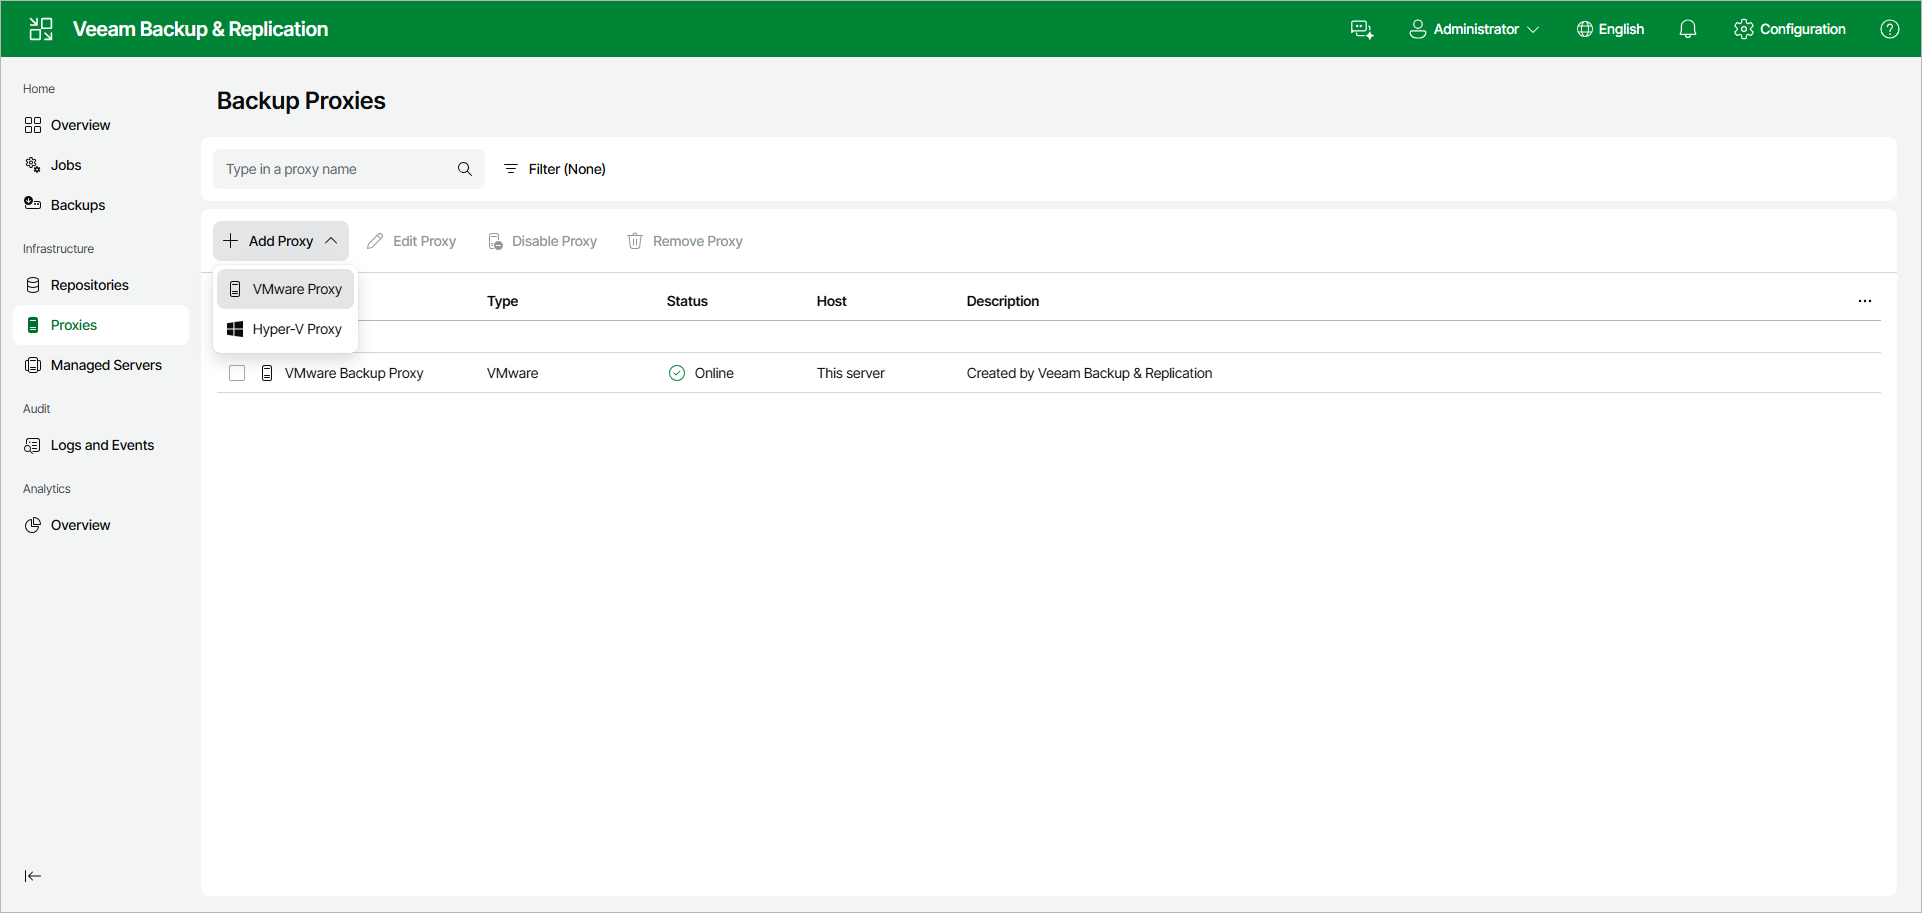Screen dimensions: 1922x913
Task: Sort by the Description column header
Action: pyautogui.click(x=1003, y=301)
